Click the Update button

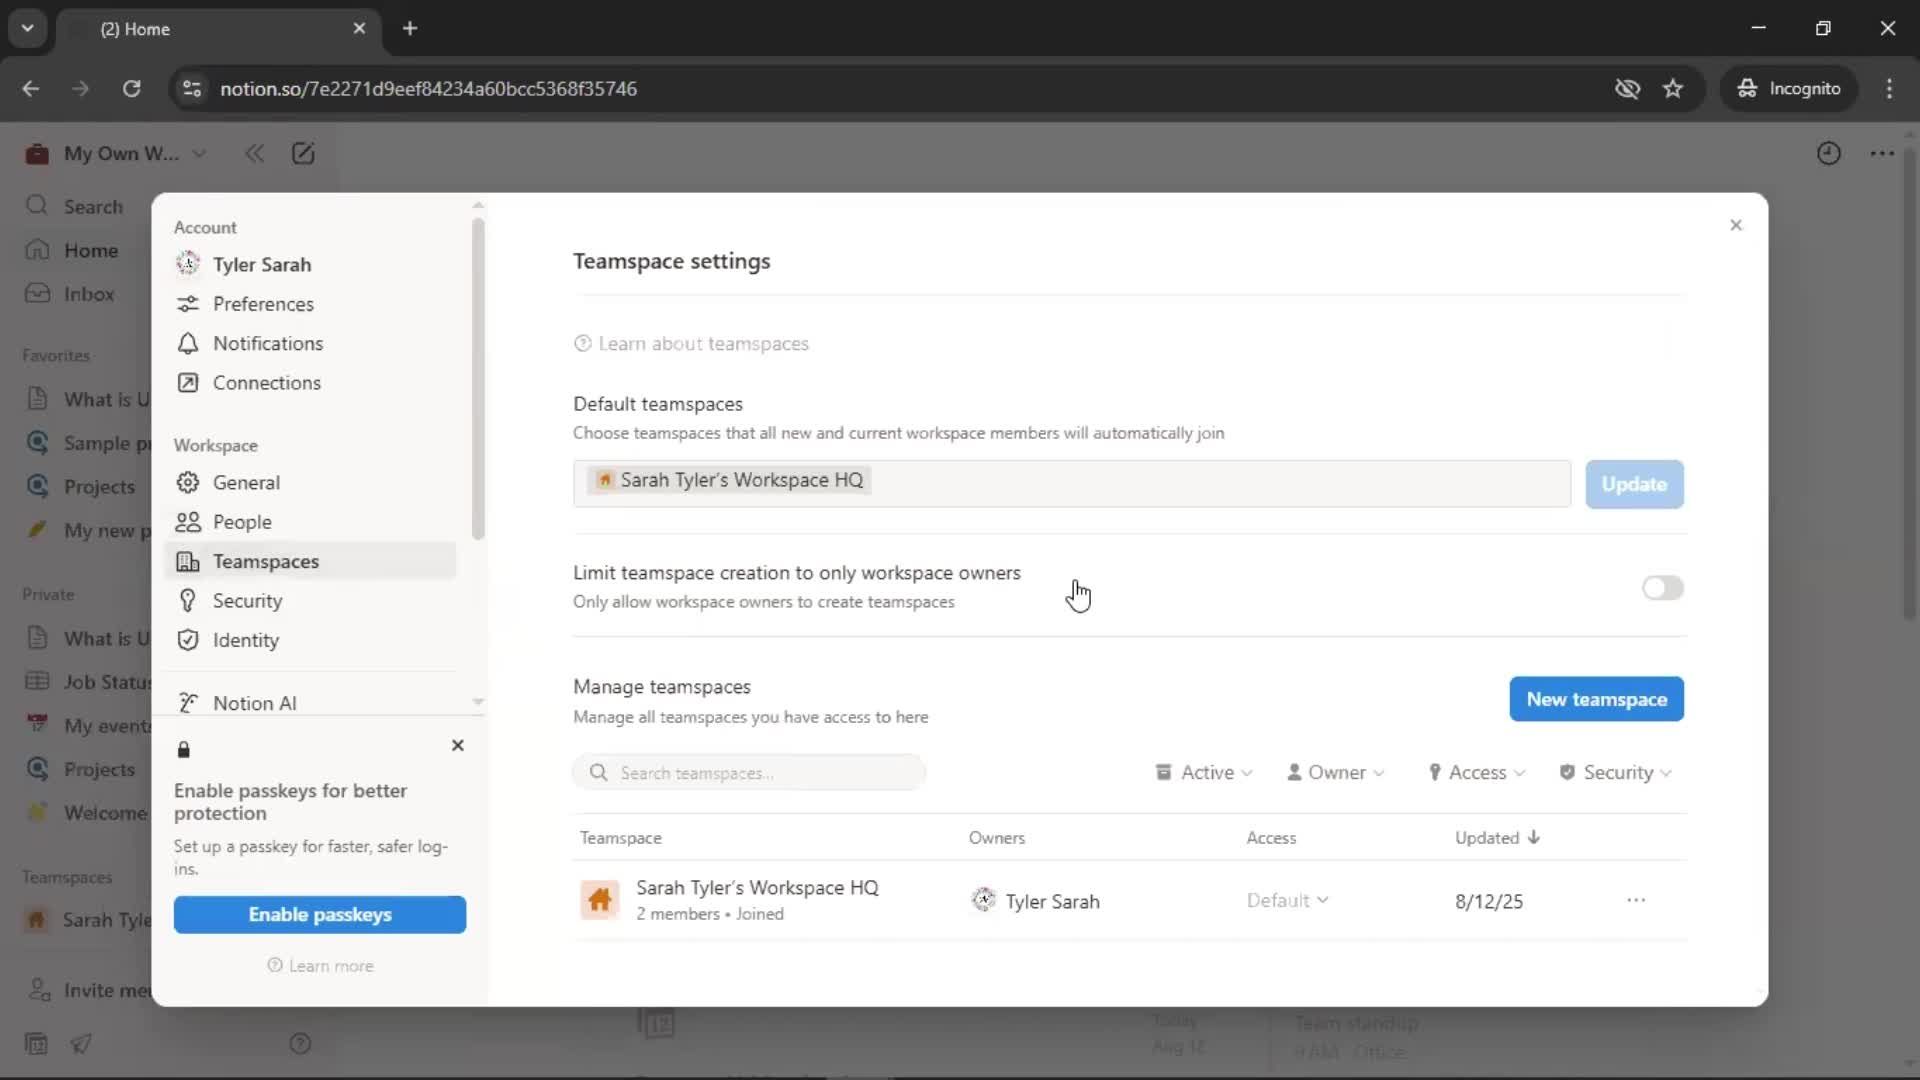tap(1634, 484)
